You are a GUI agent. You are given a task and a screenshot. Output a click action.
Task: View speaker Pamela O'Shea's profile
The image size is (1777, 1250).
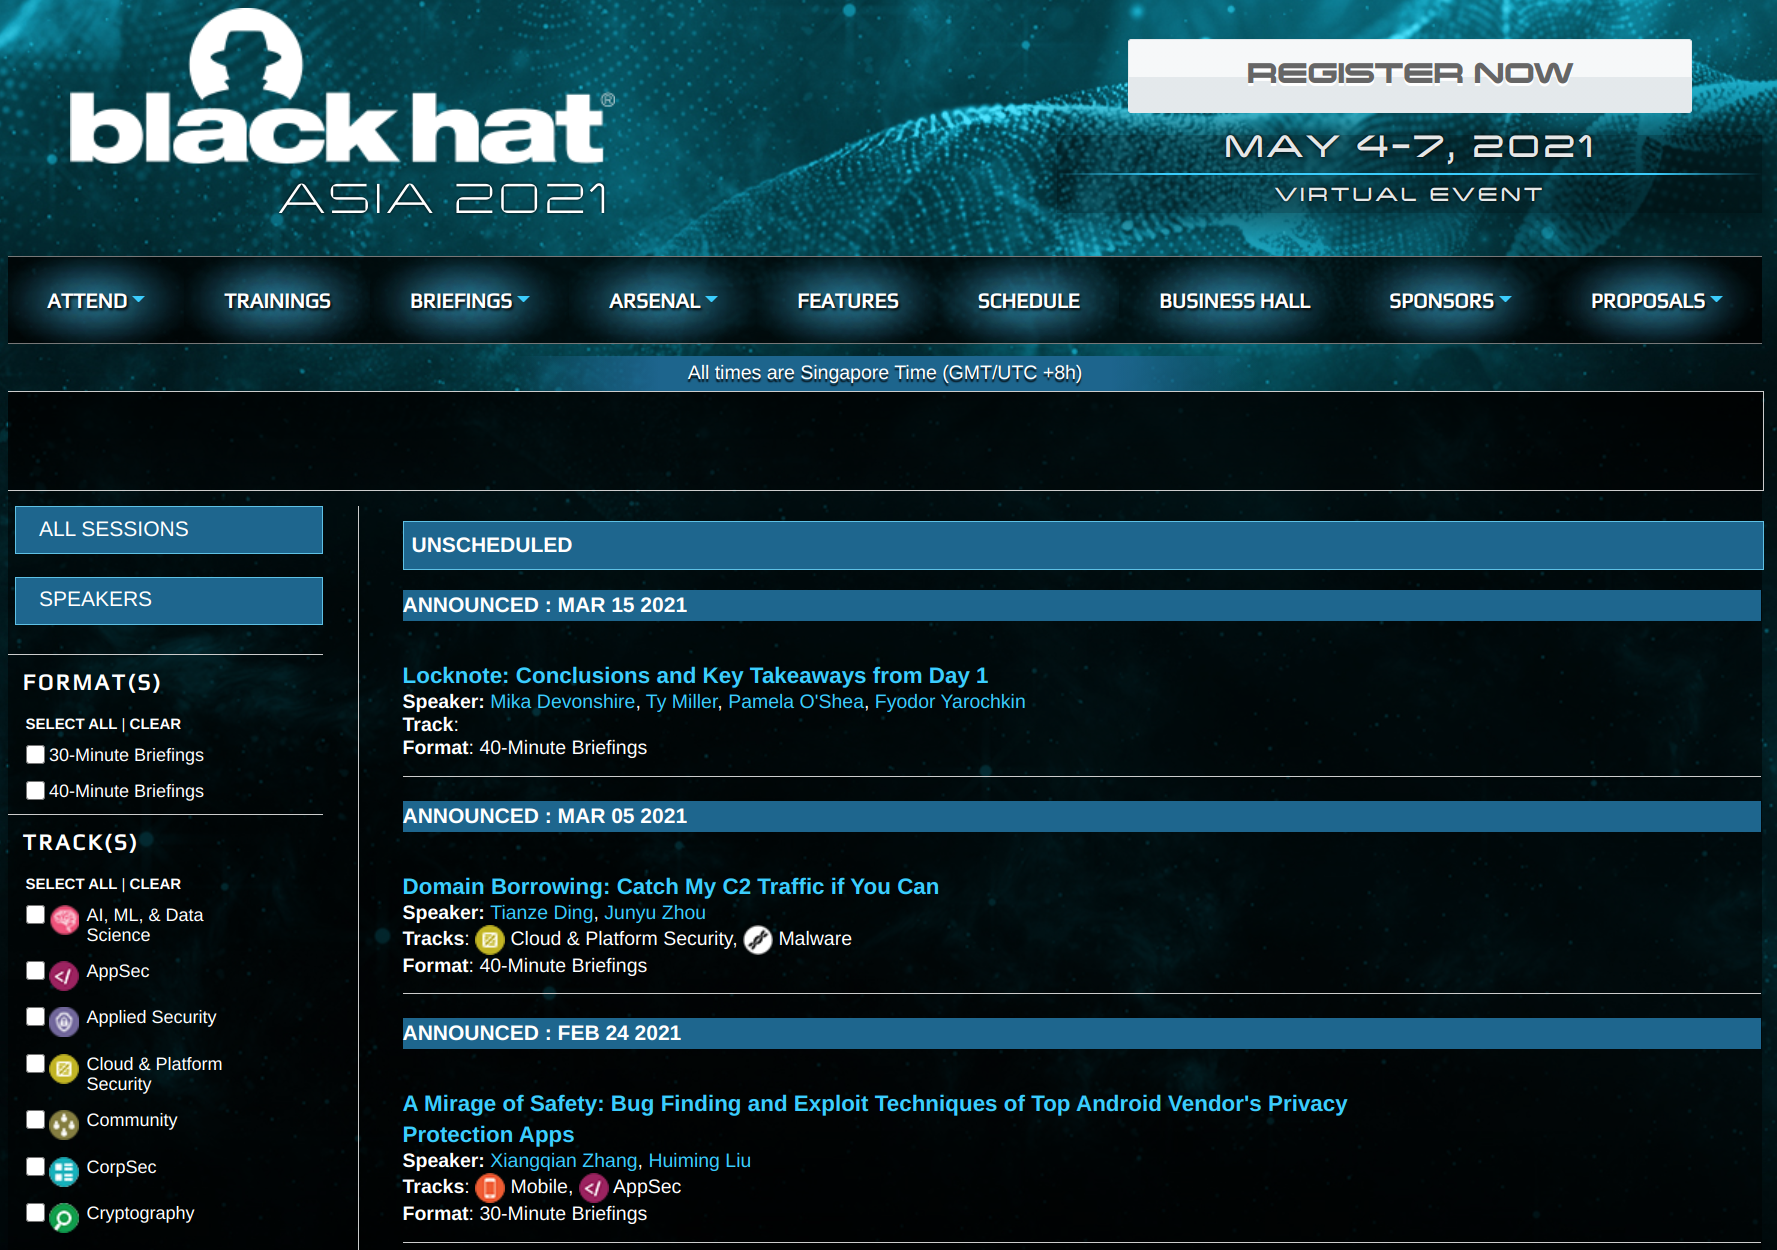tap(796, 702)
